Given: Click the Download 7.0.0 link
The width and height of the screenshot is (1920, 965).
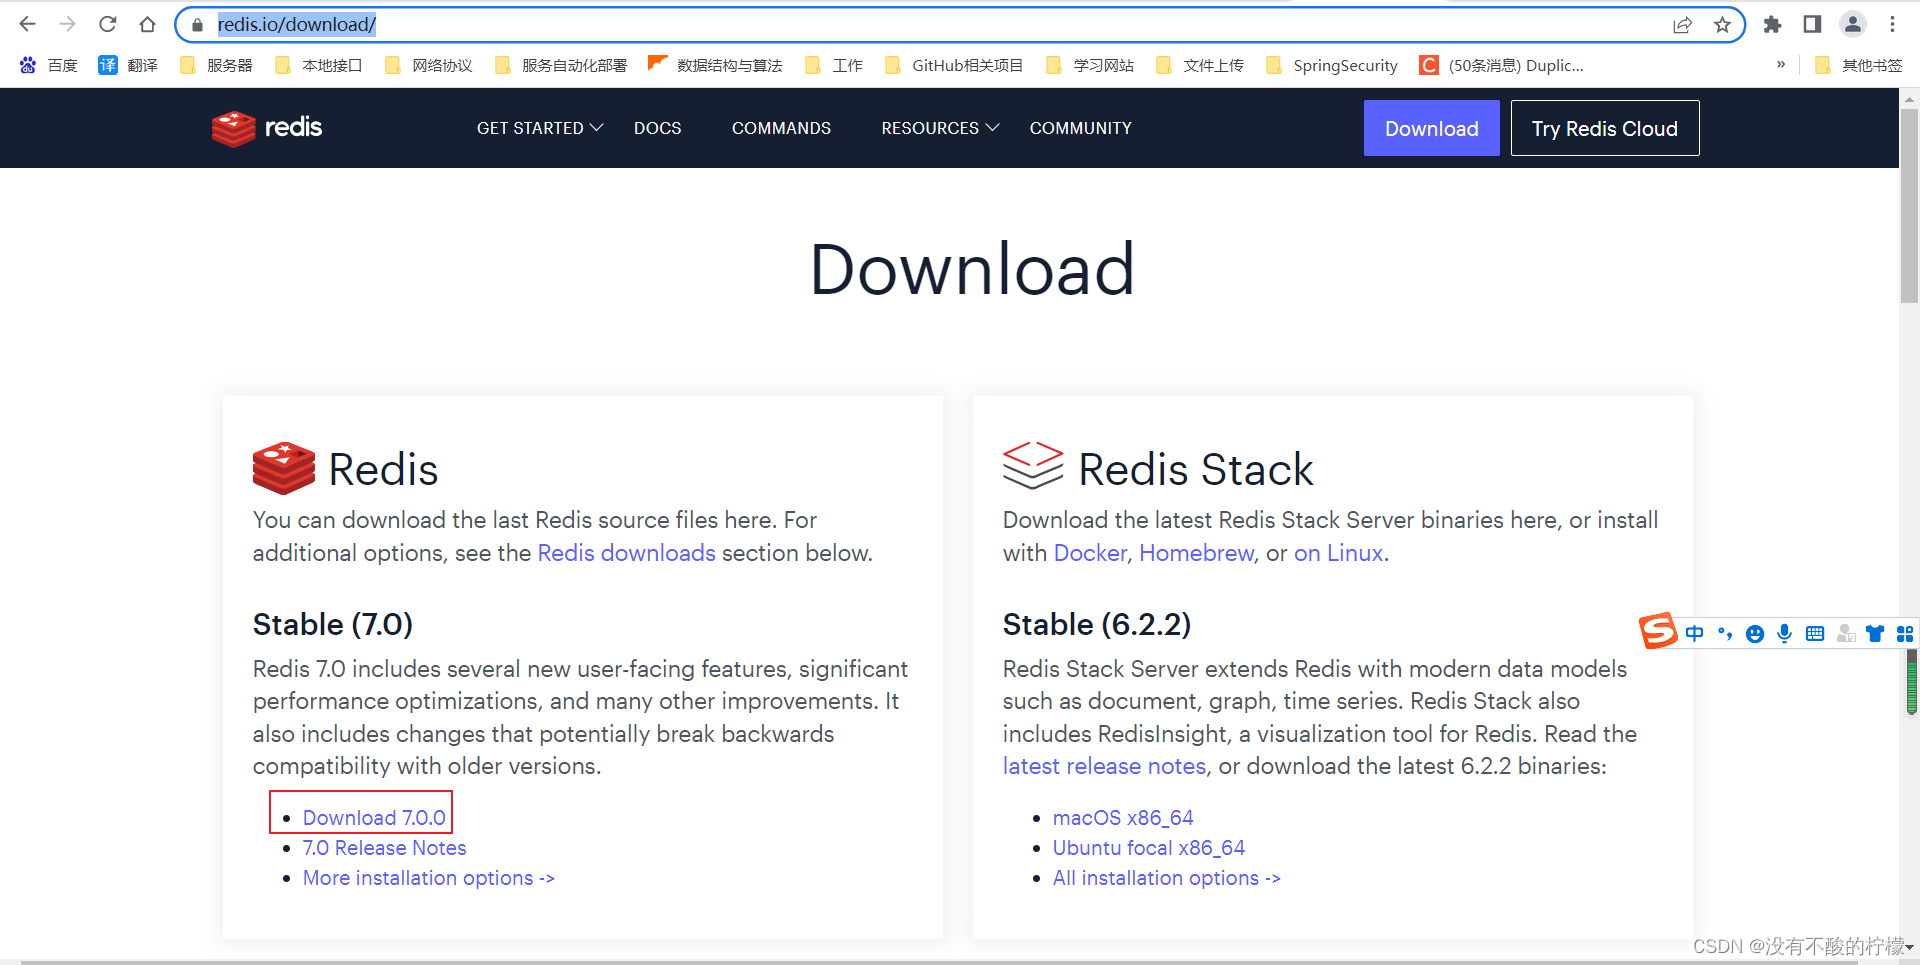Looking at the screenshot, I should [374, 817].
